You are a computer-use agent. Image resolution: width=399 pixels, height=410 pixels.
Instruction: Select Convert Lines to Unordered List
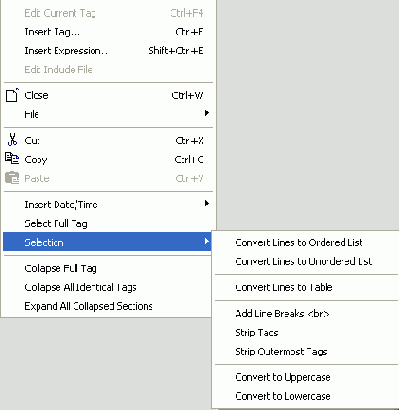306,261
